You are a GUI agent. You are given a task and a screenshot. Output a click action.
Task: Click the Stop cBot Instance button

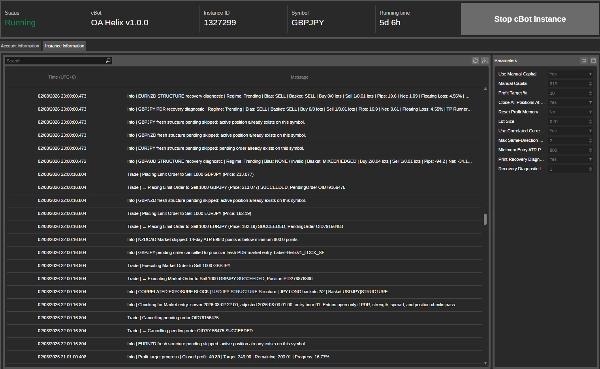click(x=530, y=19)
